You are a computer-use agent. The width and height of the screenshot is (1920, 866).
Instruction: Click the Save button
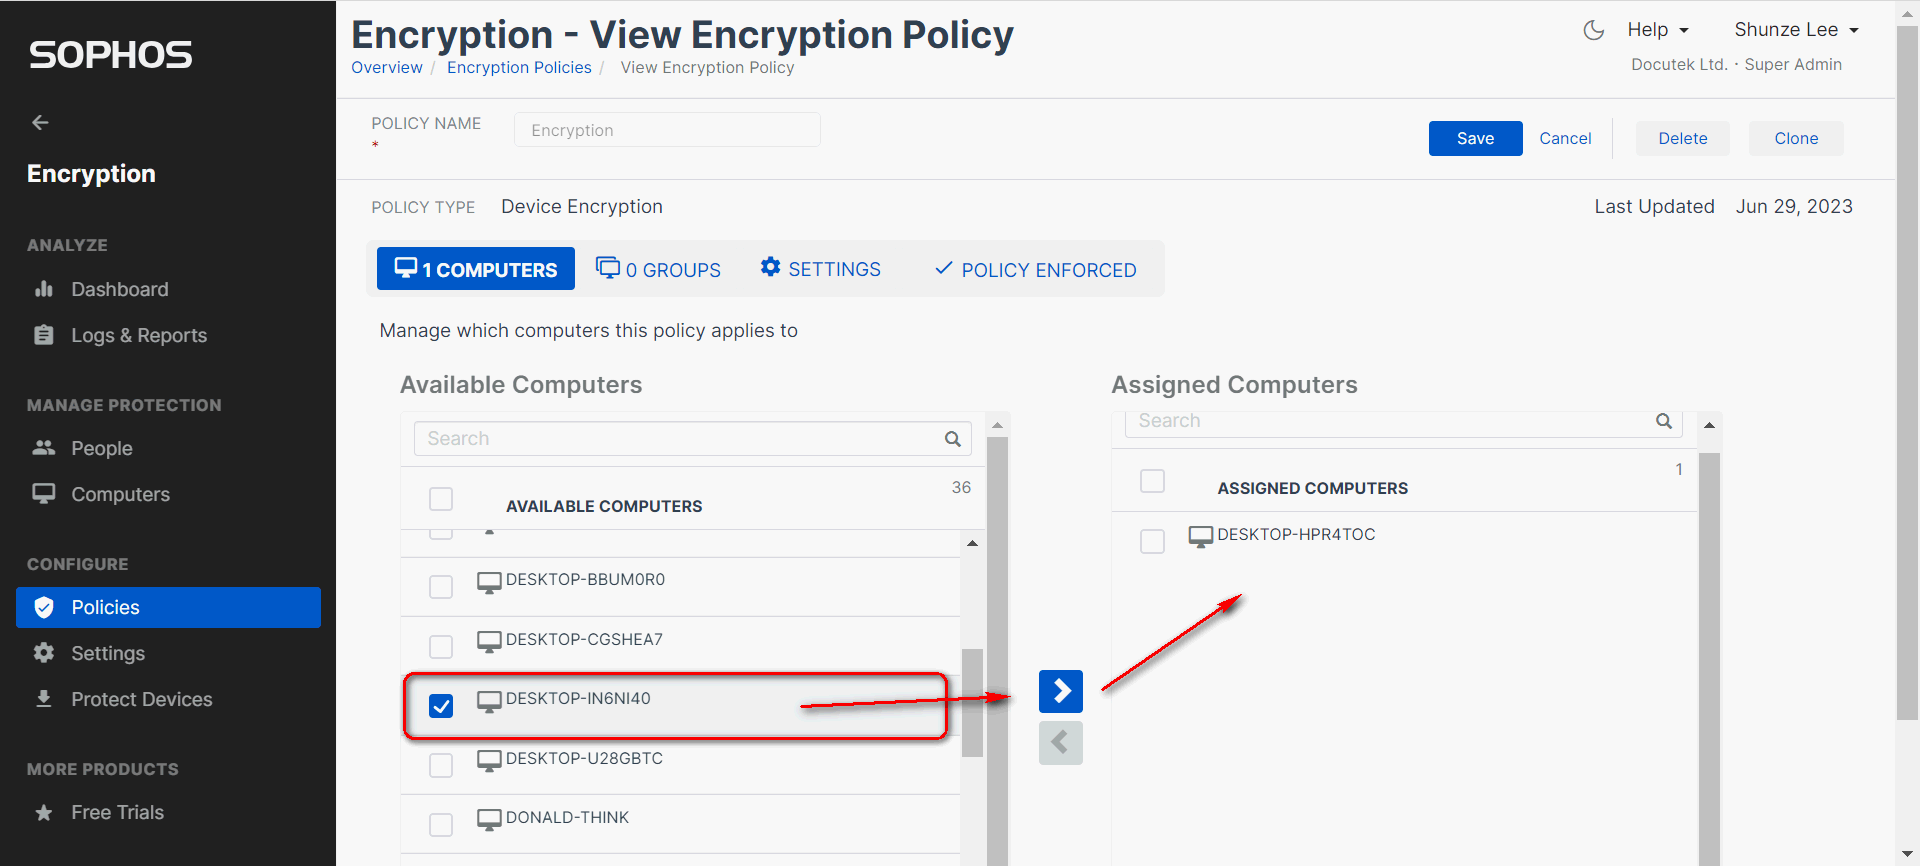pos(1475,138)
